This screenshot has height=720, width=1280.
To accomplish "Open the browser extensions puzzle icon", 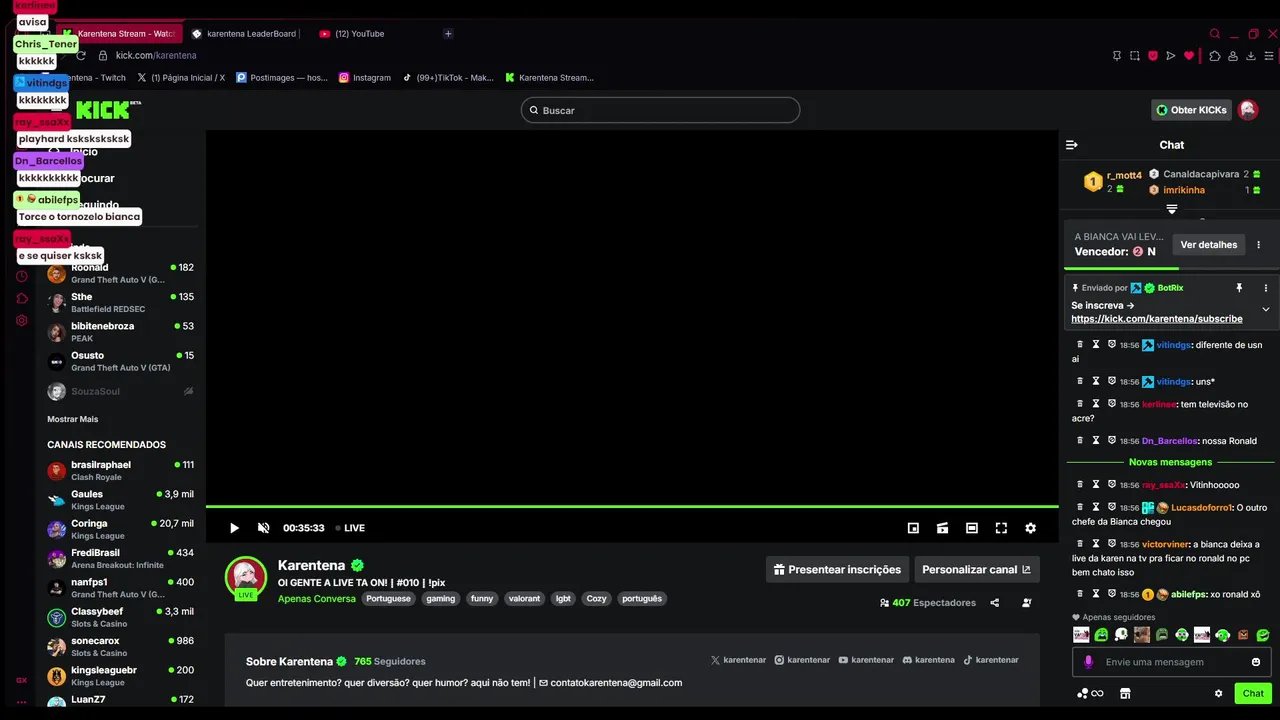I will coord(1215,56).
